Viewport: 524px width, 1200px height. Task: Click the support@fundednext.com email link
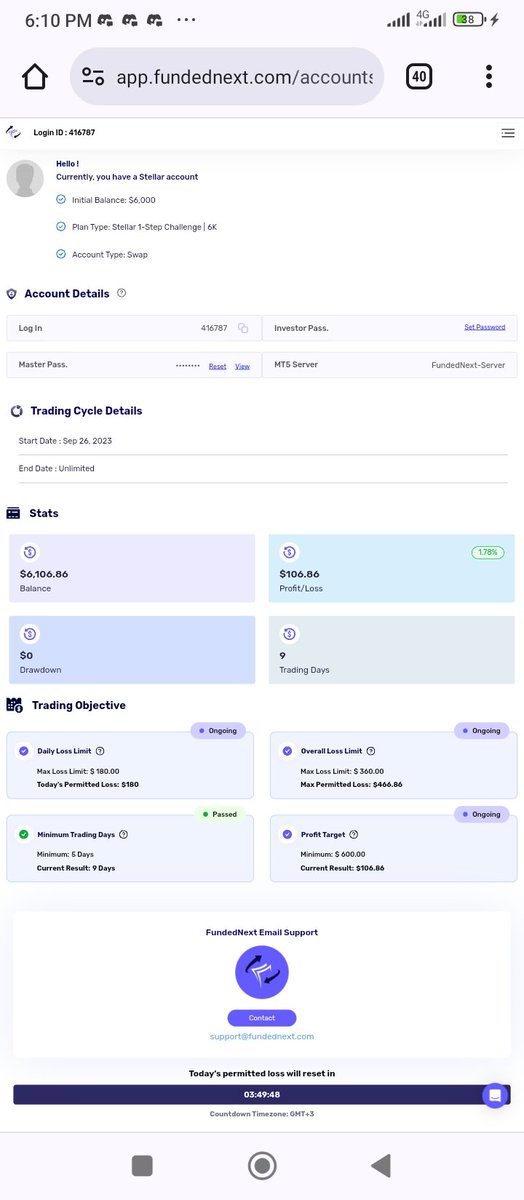[x=262, y=1037]
